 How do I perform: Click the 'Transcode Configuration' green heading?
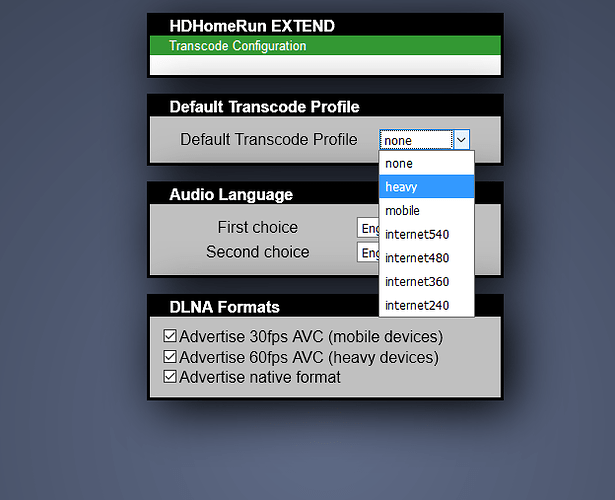pos(238,45)
